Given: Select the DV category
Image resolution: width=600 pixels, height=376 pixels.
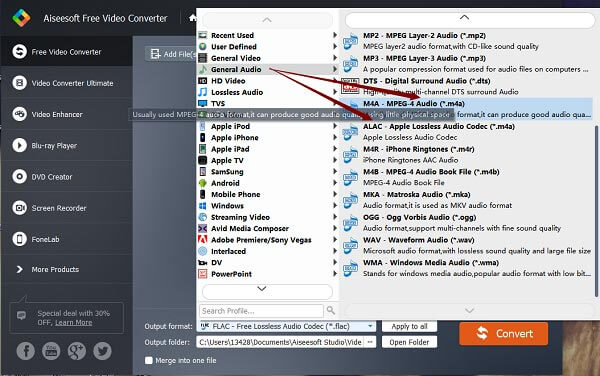Looking at the screenshot, I should [268, 262].
